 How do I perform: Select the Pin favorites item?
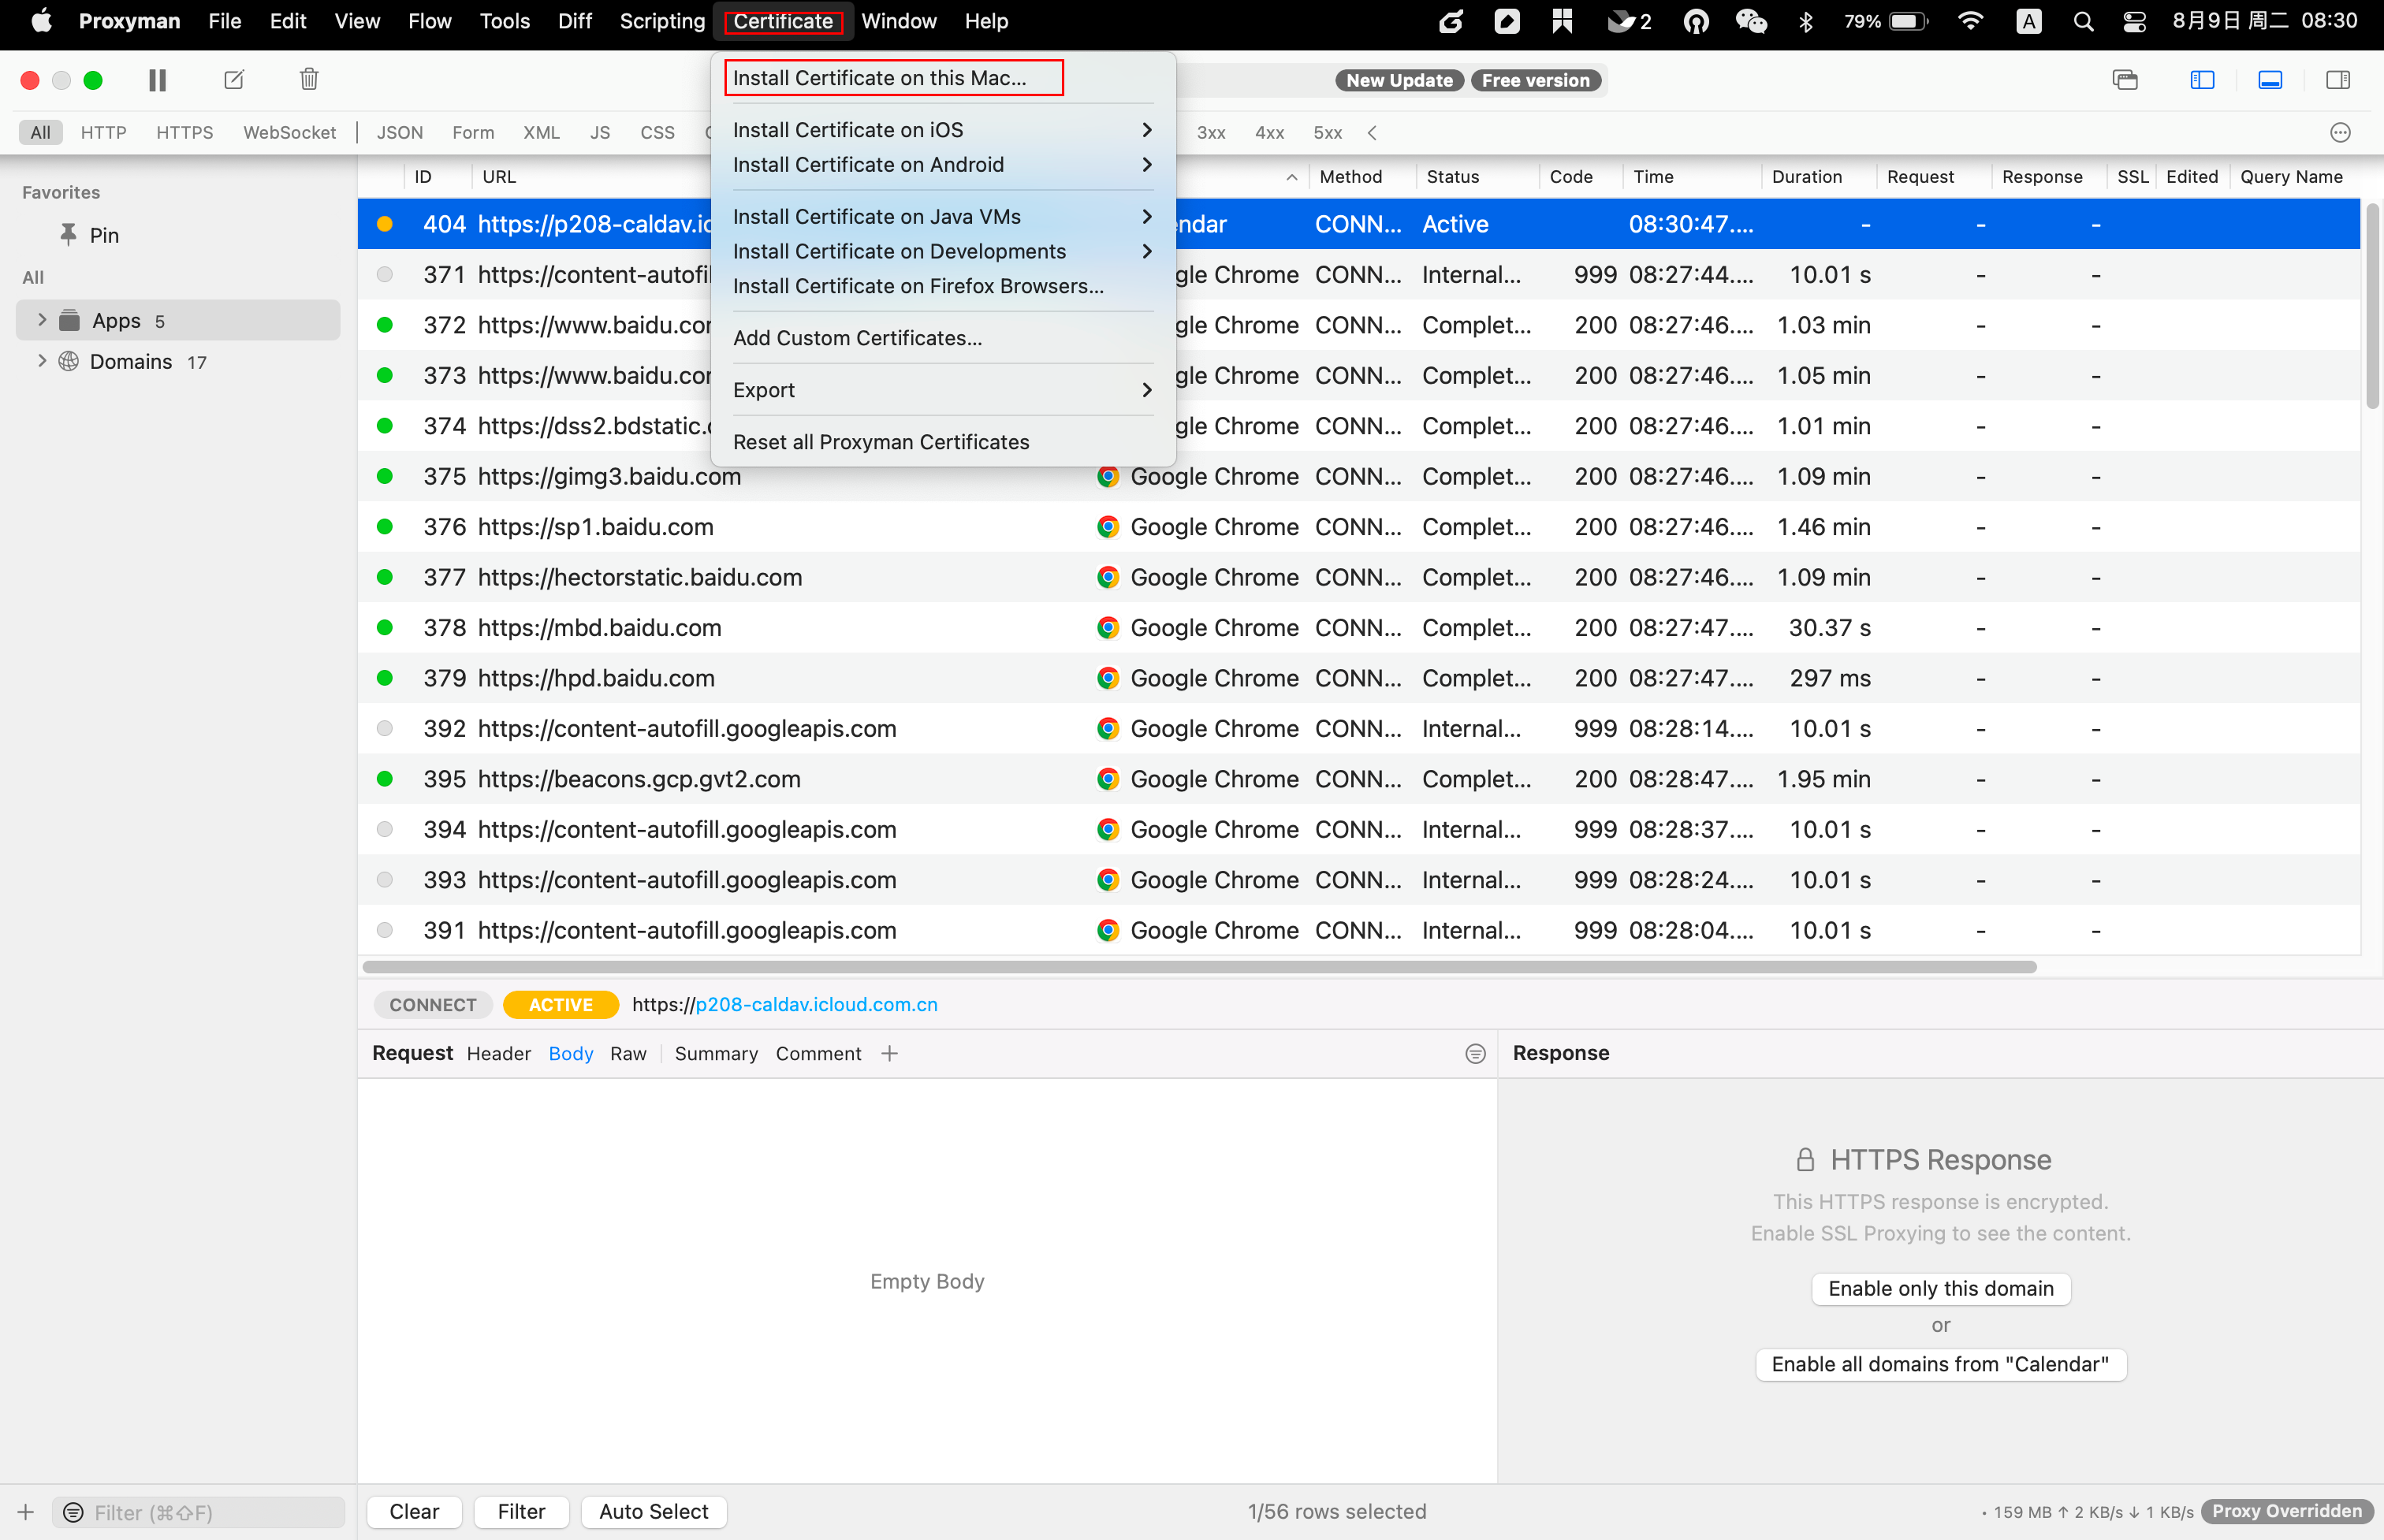click(104, 235)
